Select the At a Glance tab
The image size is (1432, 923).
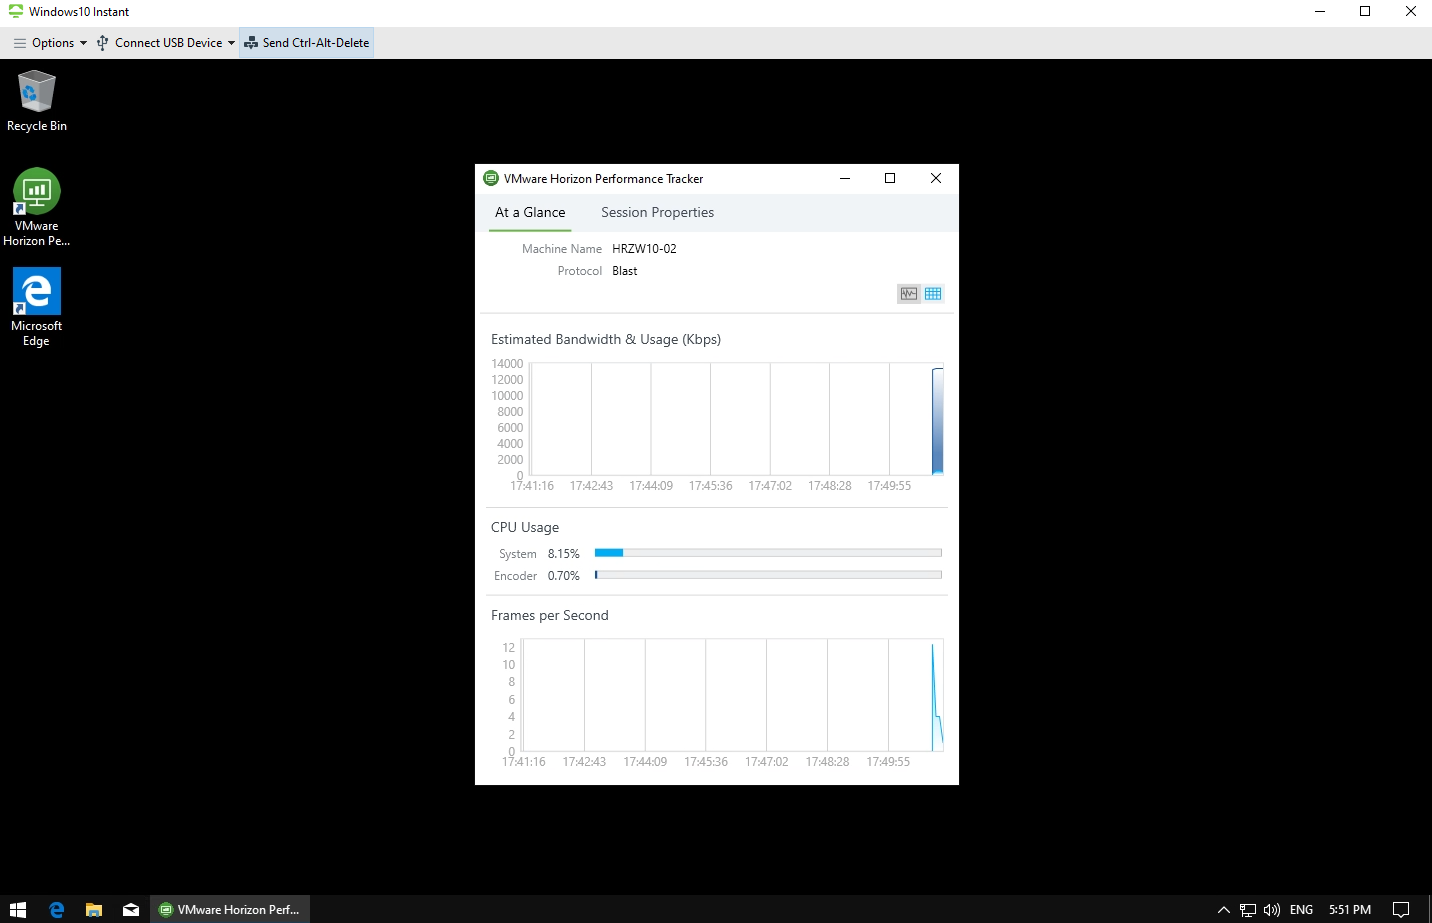pyautogui.click(x=530, y=213)
